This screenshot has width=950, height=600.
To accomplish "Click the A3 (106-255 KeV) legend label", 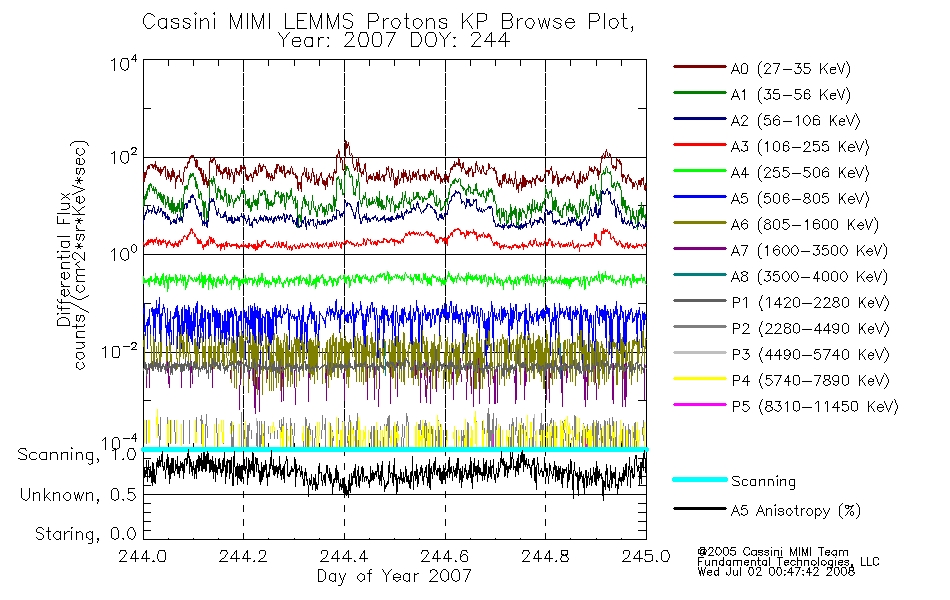I will point(800,147).
